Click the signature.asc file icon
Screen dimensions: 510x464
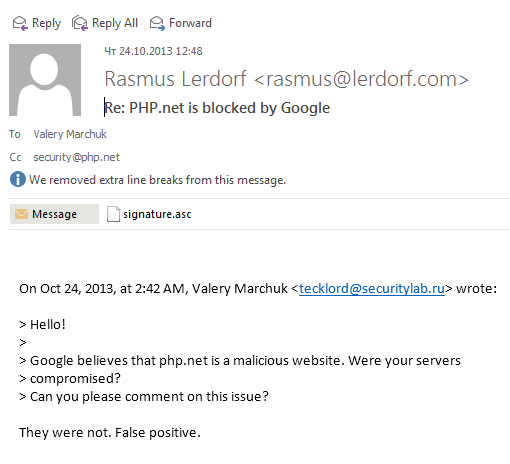pos(113,214)
